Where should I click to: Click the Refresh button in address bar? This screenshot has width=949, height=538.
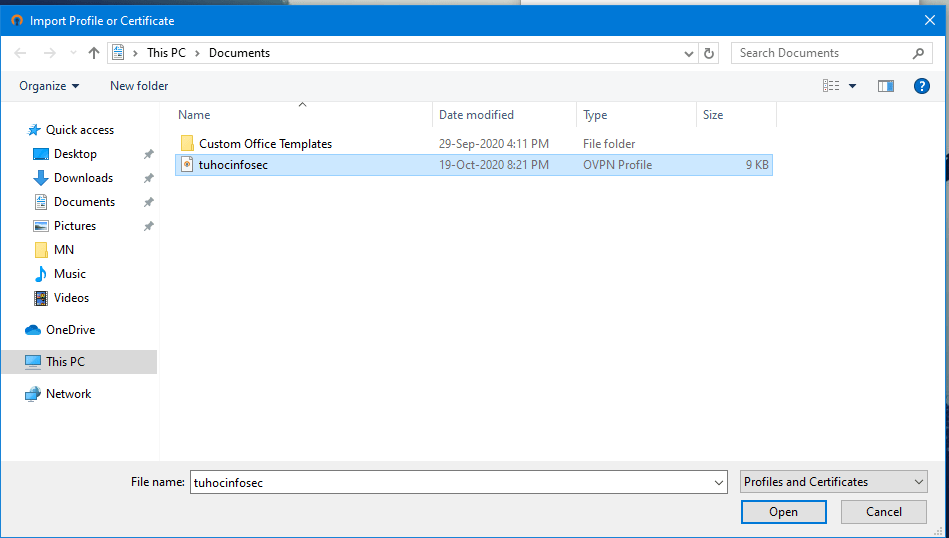pos(709,53)
